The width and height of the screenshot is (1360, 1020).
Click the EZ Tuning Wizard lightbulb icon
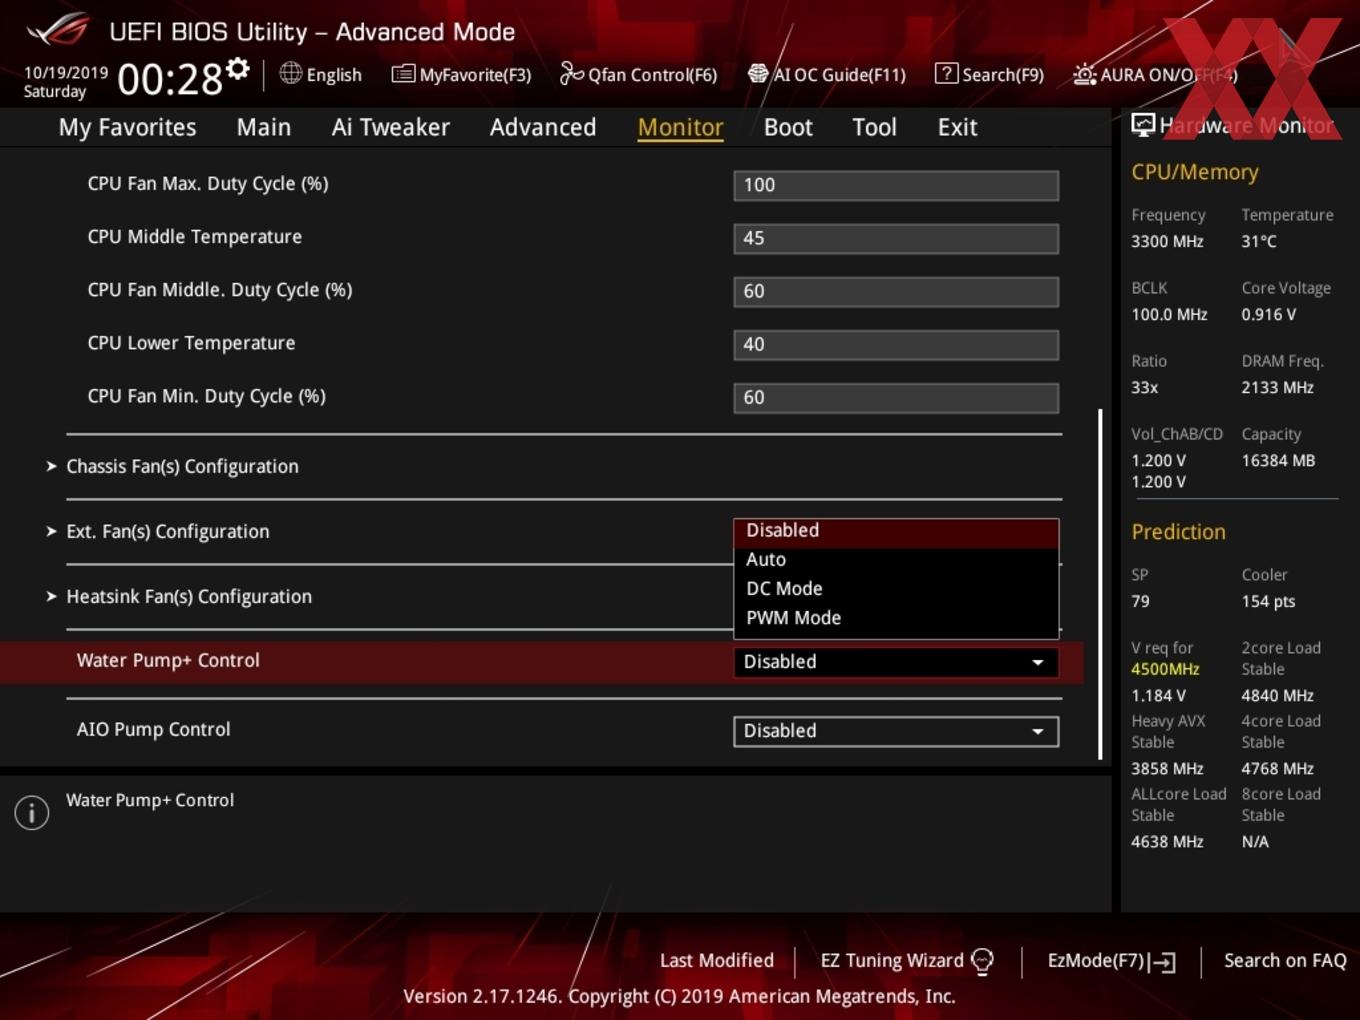tap(982, 961)
